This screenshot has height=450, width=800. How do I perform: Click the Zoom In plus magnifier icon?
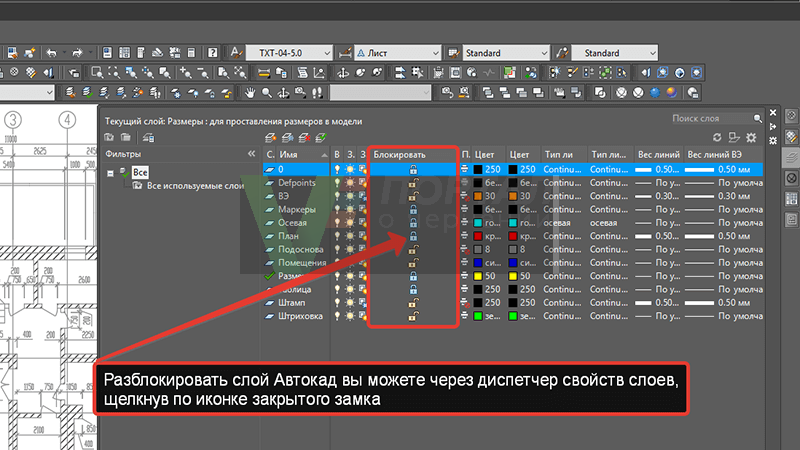click(x=185, y=73)
